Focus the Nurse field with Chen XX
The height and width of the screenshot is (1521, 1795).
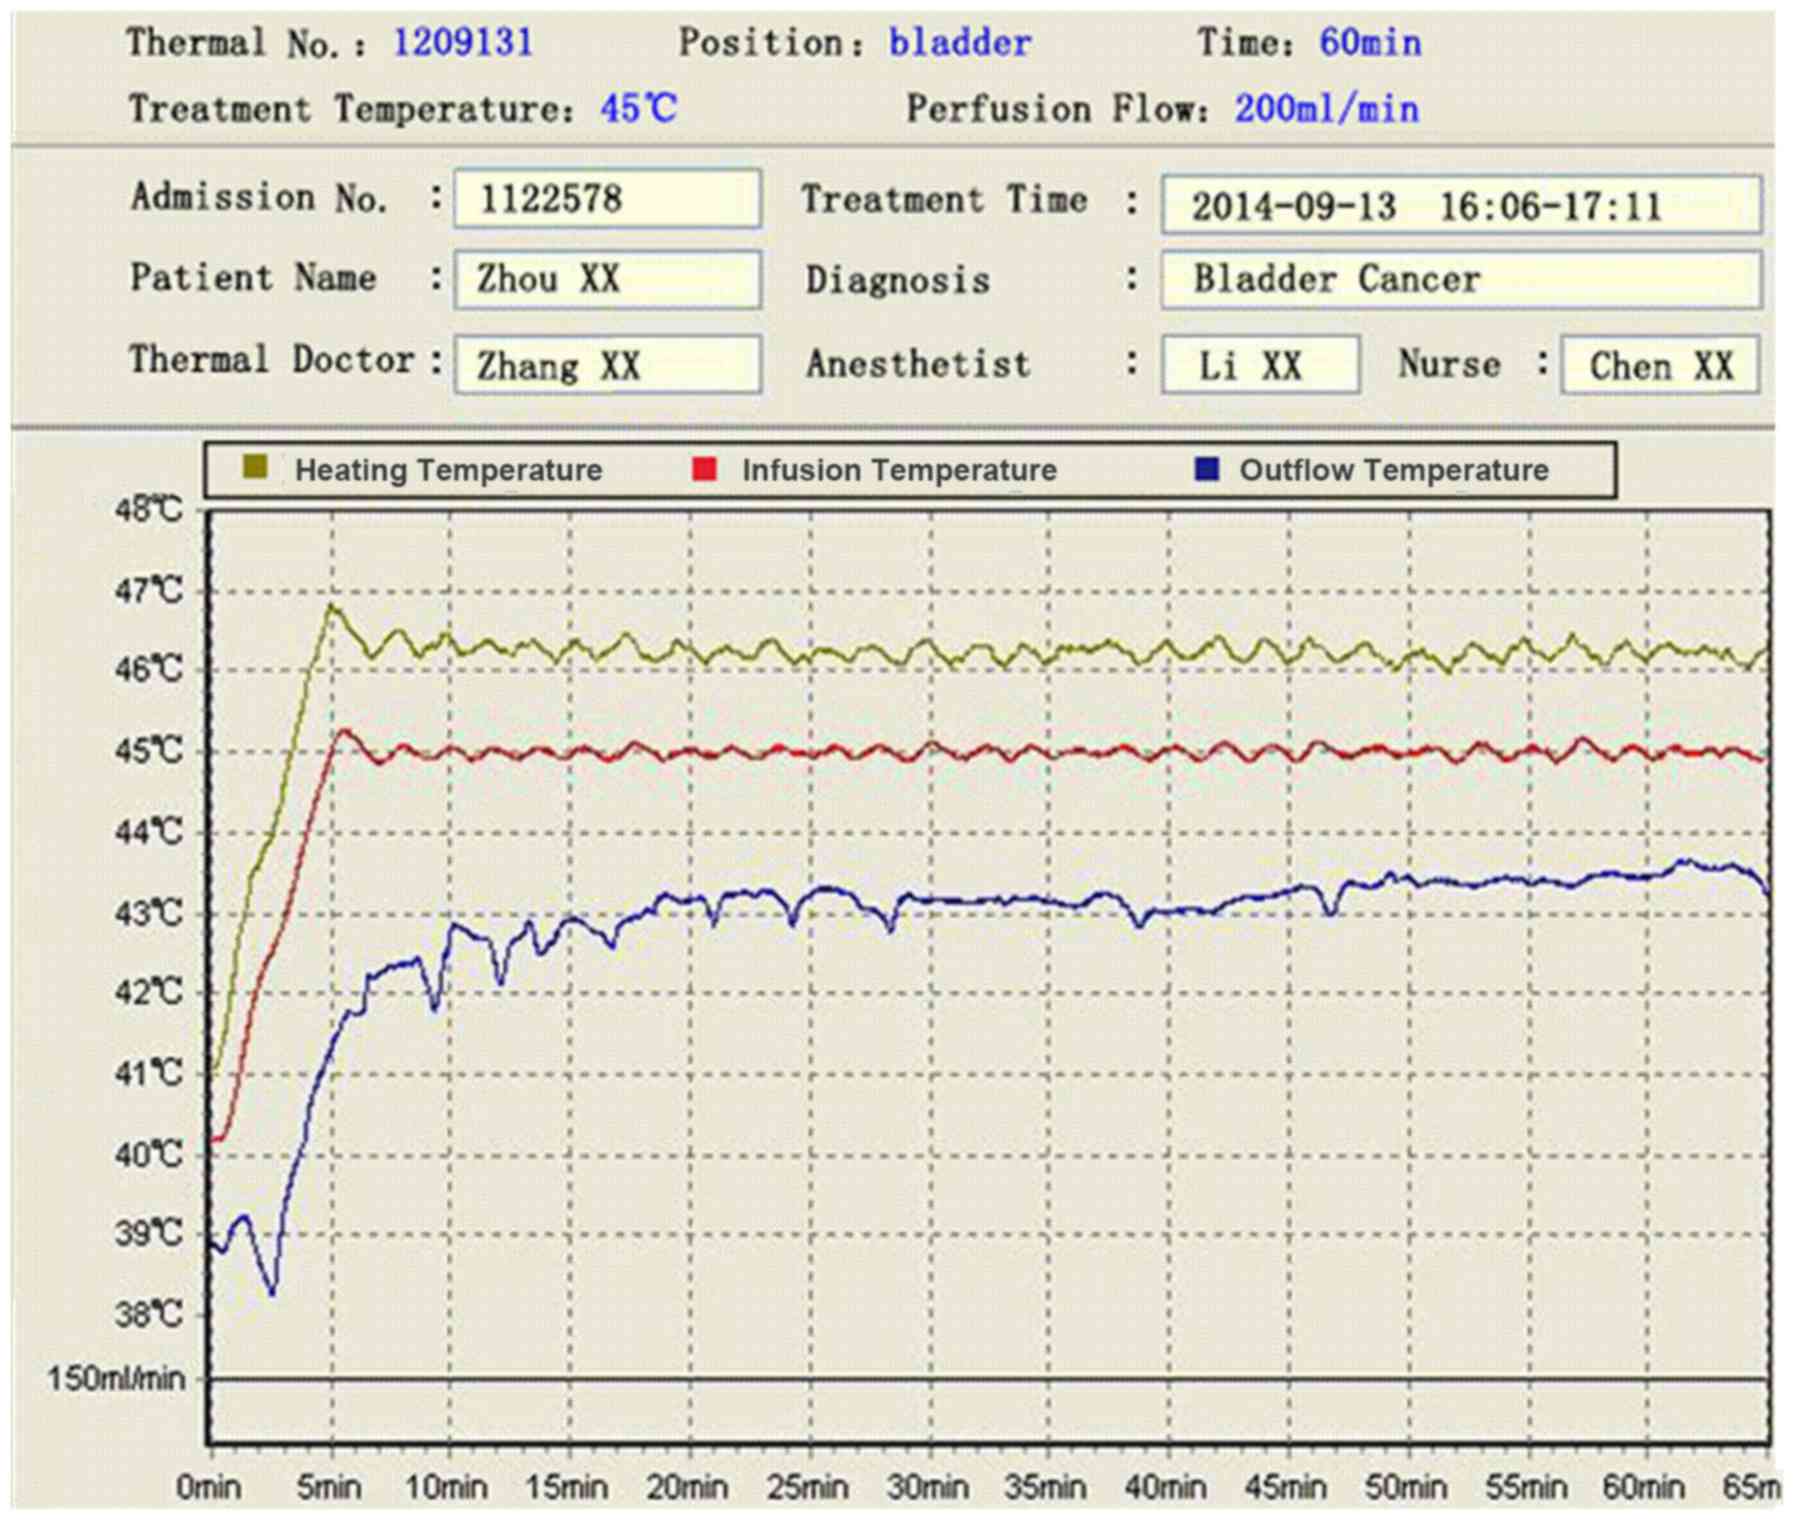coord(1659,365)
